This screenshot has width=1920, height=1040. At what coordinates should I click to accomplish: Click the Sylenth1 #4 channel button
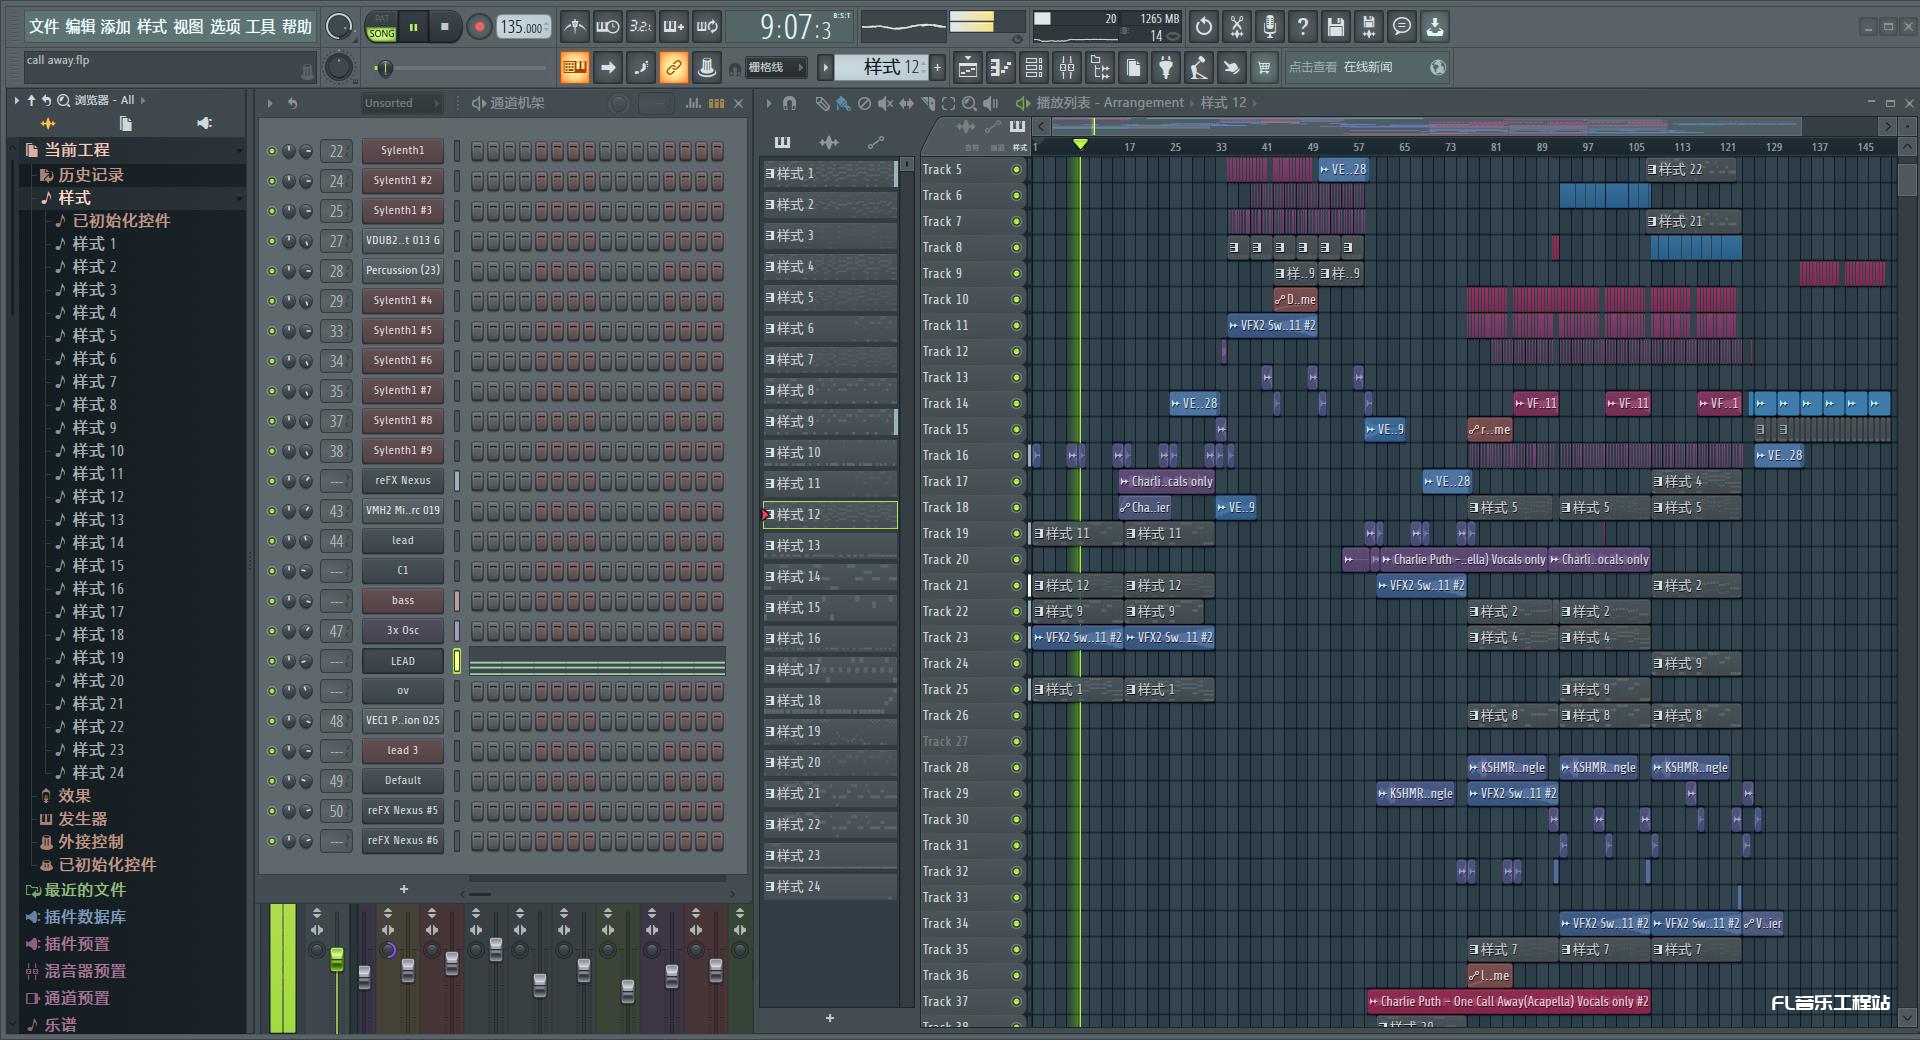point(402,301)
